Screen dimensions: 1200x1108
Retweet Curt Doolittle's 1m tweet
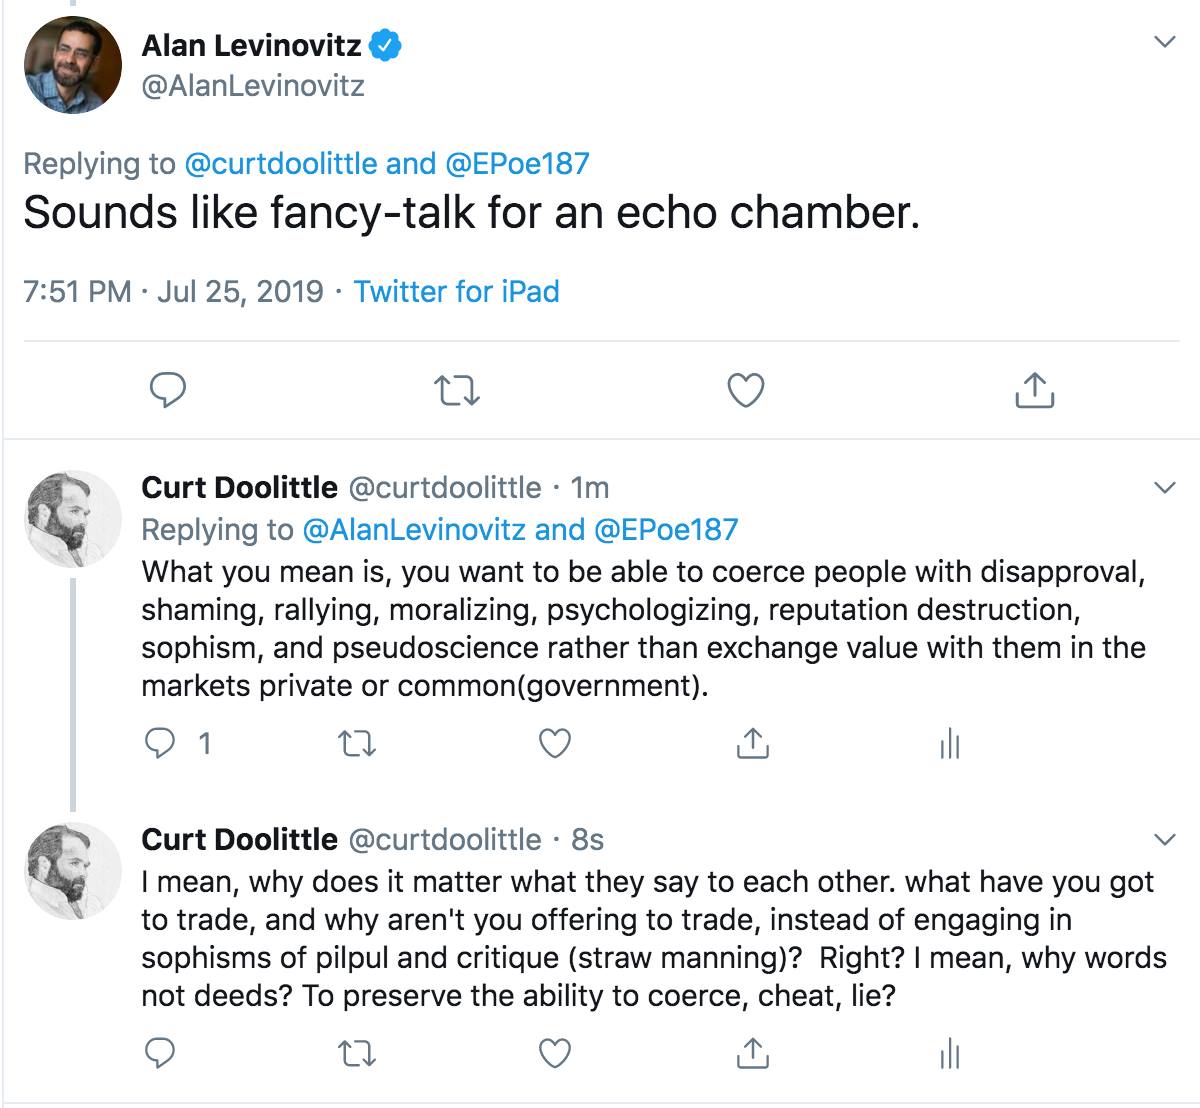[357, 743]
